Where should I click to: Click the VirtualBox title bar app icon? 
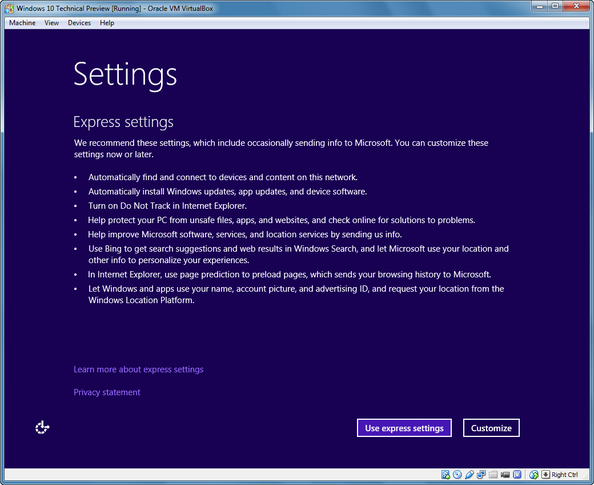point(9,8)
